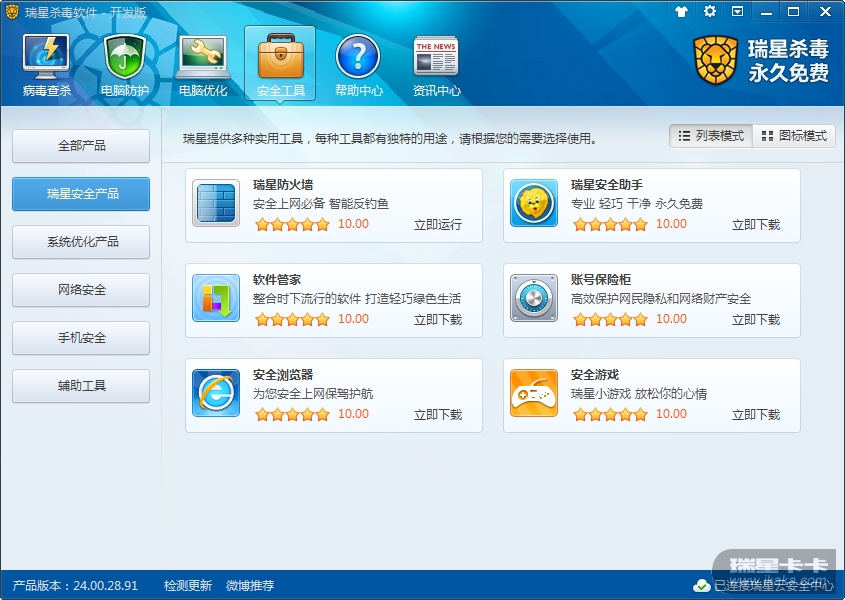
Task: Select the 系统优化产品 category
Action: click(81, 242)
